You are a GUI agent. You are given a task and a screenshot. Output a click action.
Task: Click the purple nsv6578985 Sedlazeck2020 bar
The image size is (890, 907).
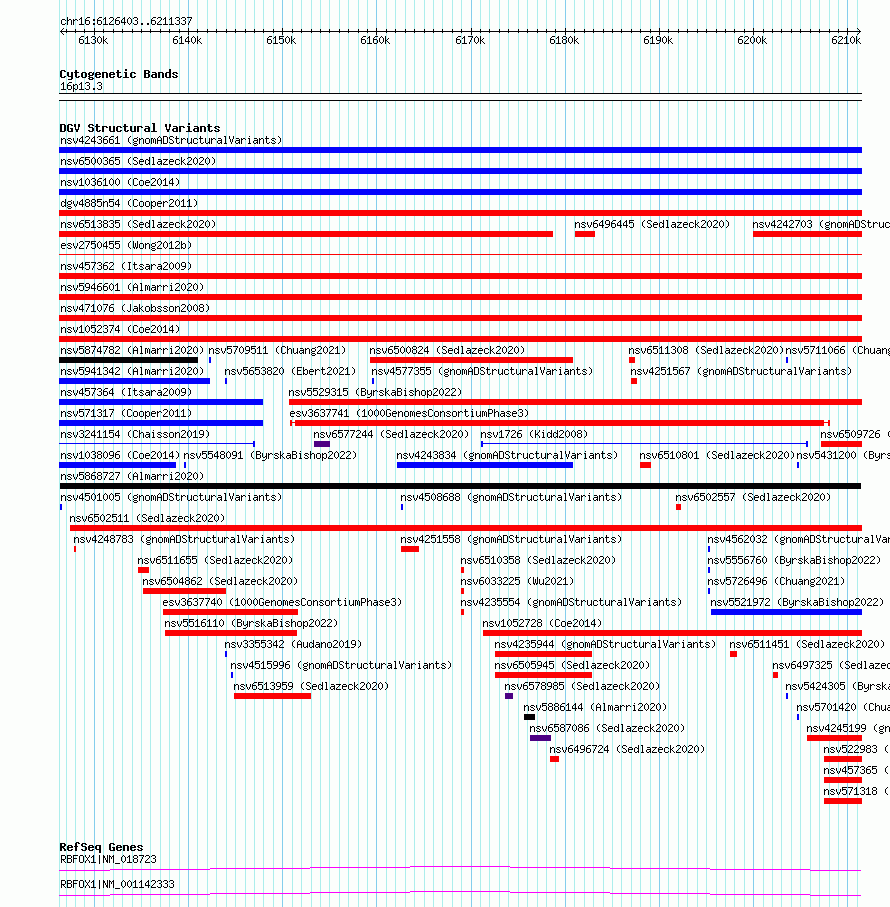tap(509, 696)
